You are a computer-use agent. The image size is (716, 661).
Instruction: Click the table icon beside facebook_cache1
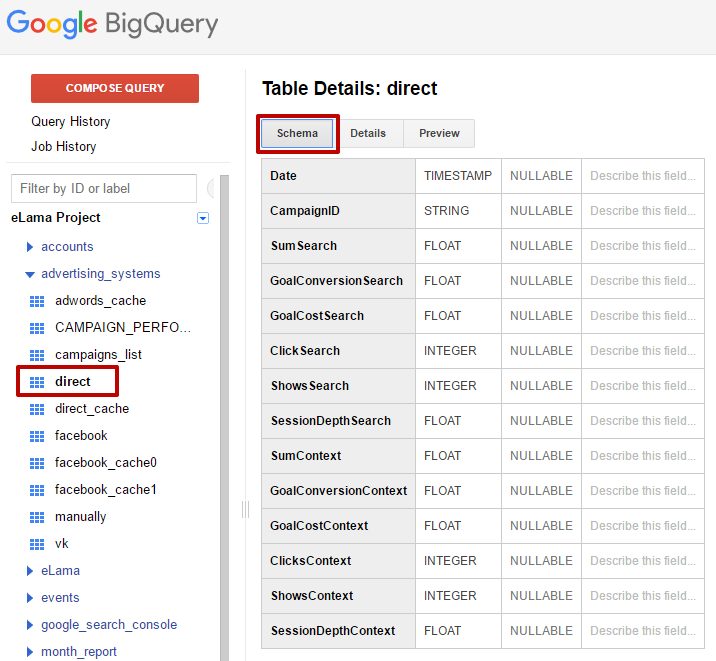(x=38, y=490)
